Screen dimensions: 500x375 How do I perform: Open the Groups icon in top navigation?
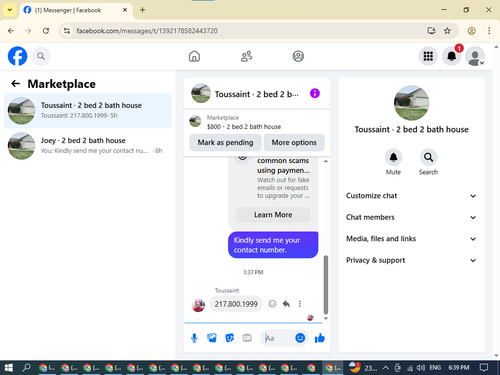coord(298,56)
